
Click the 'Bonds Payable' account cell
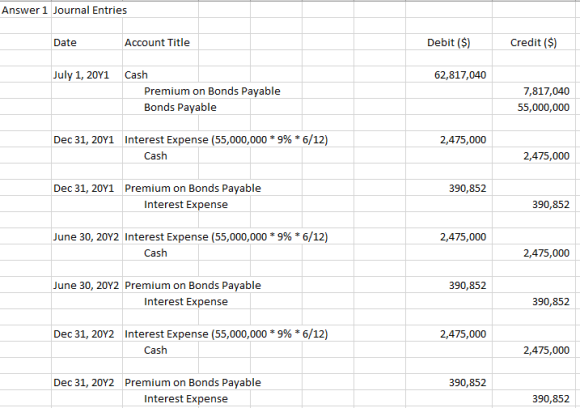click(180, 107)
